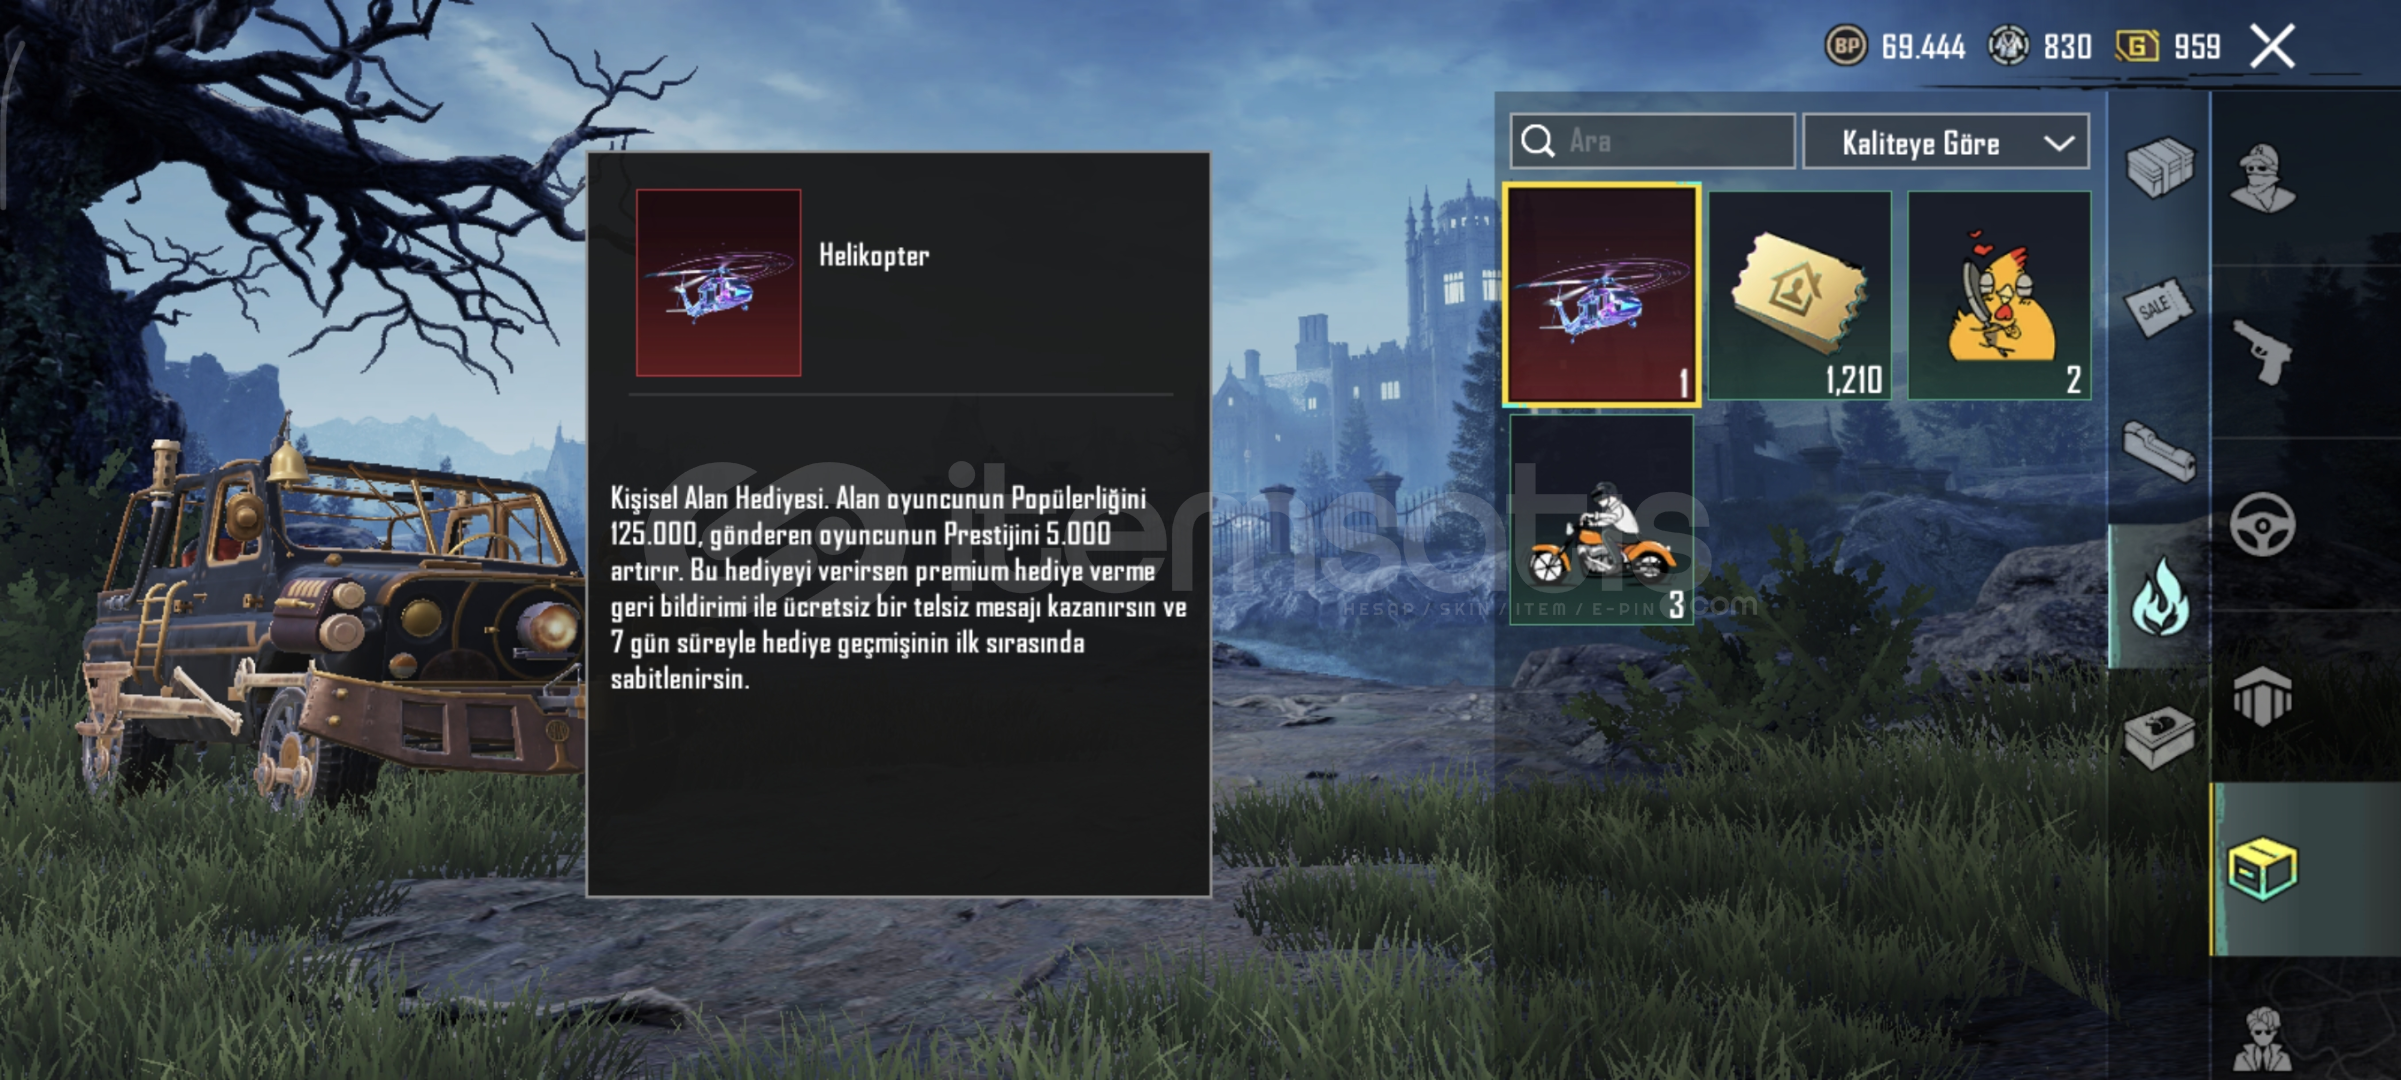Open the attachment parts category icon
This screenshot has height=1080, width=2401.
pos(2159,452)
